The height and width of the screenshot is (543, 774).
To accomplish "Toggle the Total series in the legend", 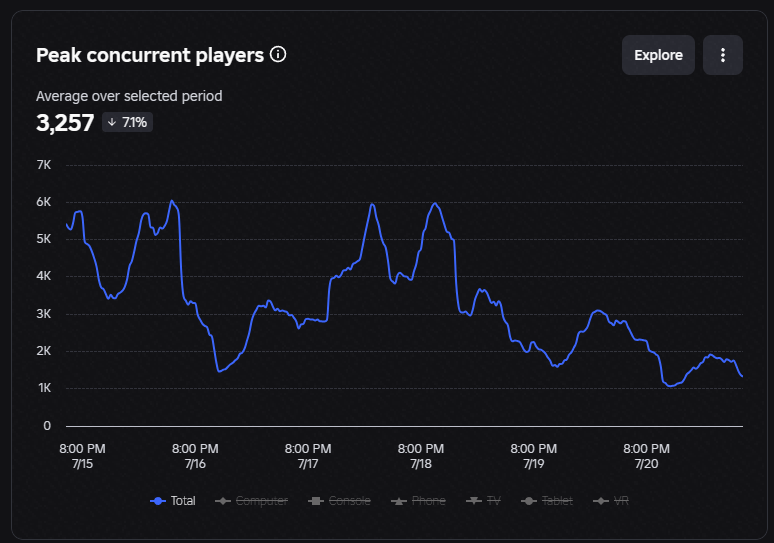I will [173, 501].
